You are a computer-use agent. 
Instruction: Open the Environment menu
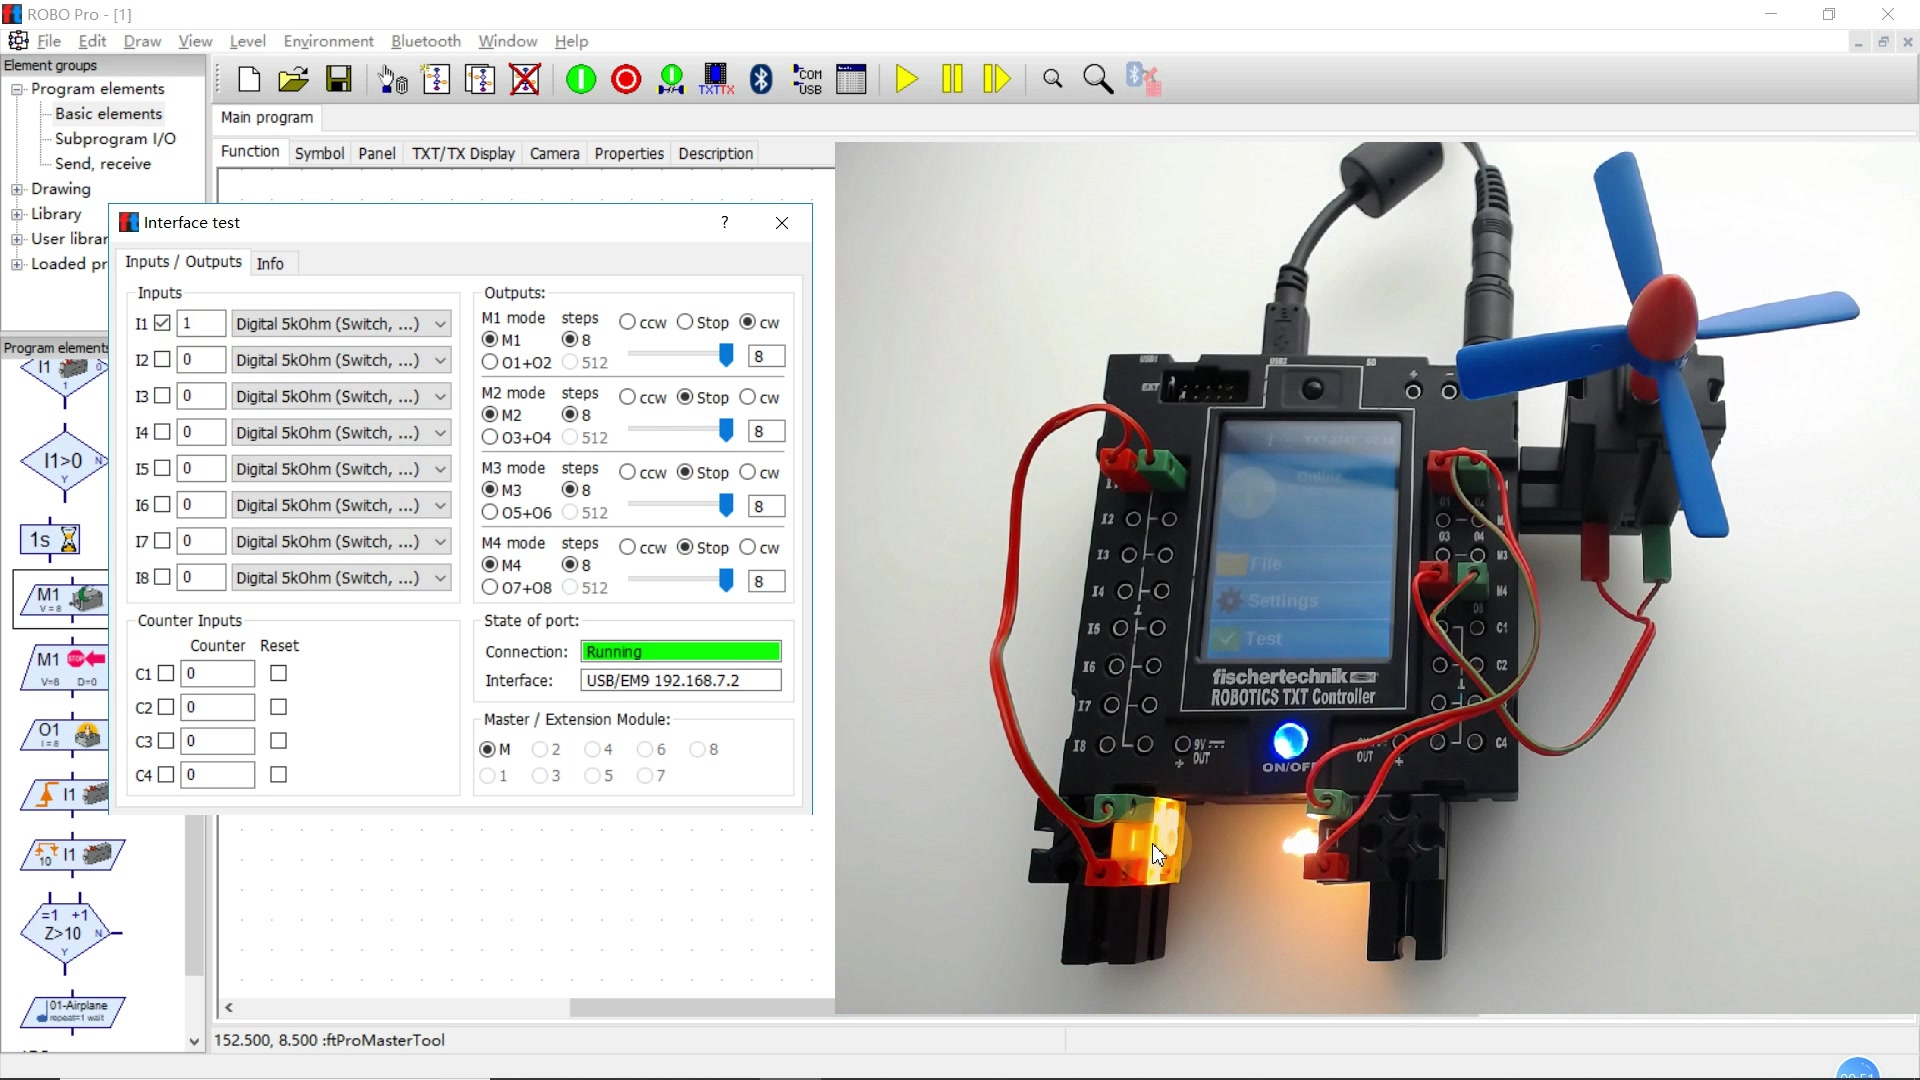(x=328, y=41)
